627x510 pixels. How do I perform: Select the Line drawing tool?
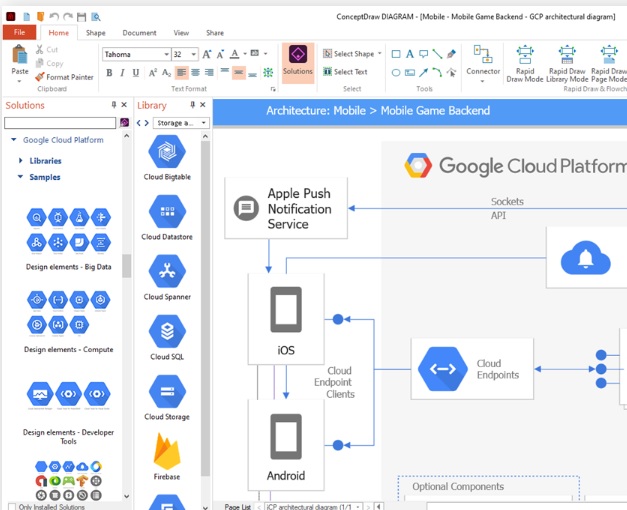(x=437, y=54)
